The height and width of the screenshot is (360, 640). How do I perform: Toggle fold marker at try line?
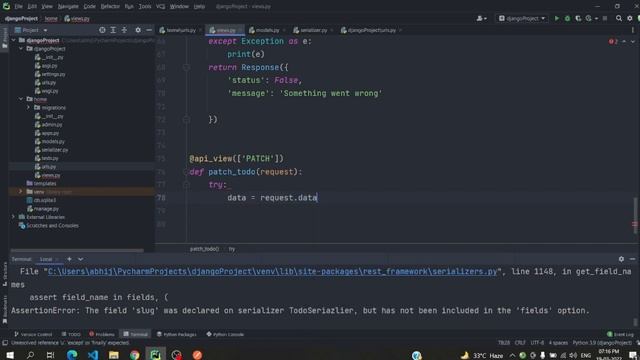[x=186, y=185]
